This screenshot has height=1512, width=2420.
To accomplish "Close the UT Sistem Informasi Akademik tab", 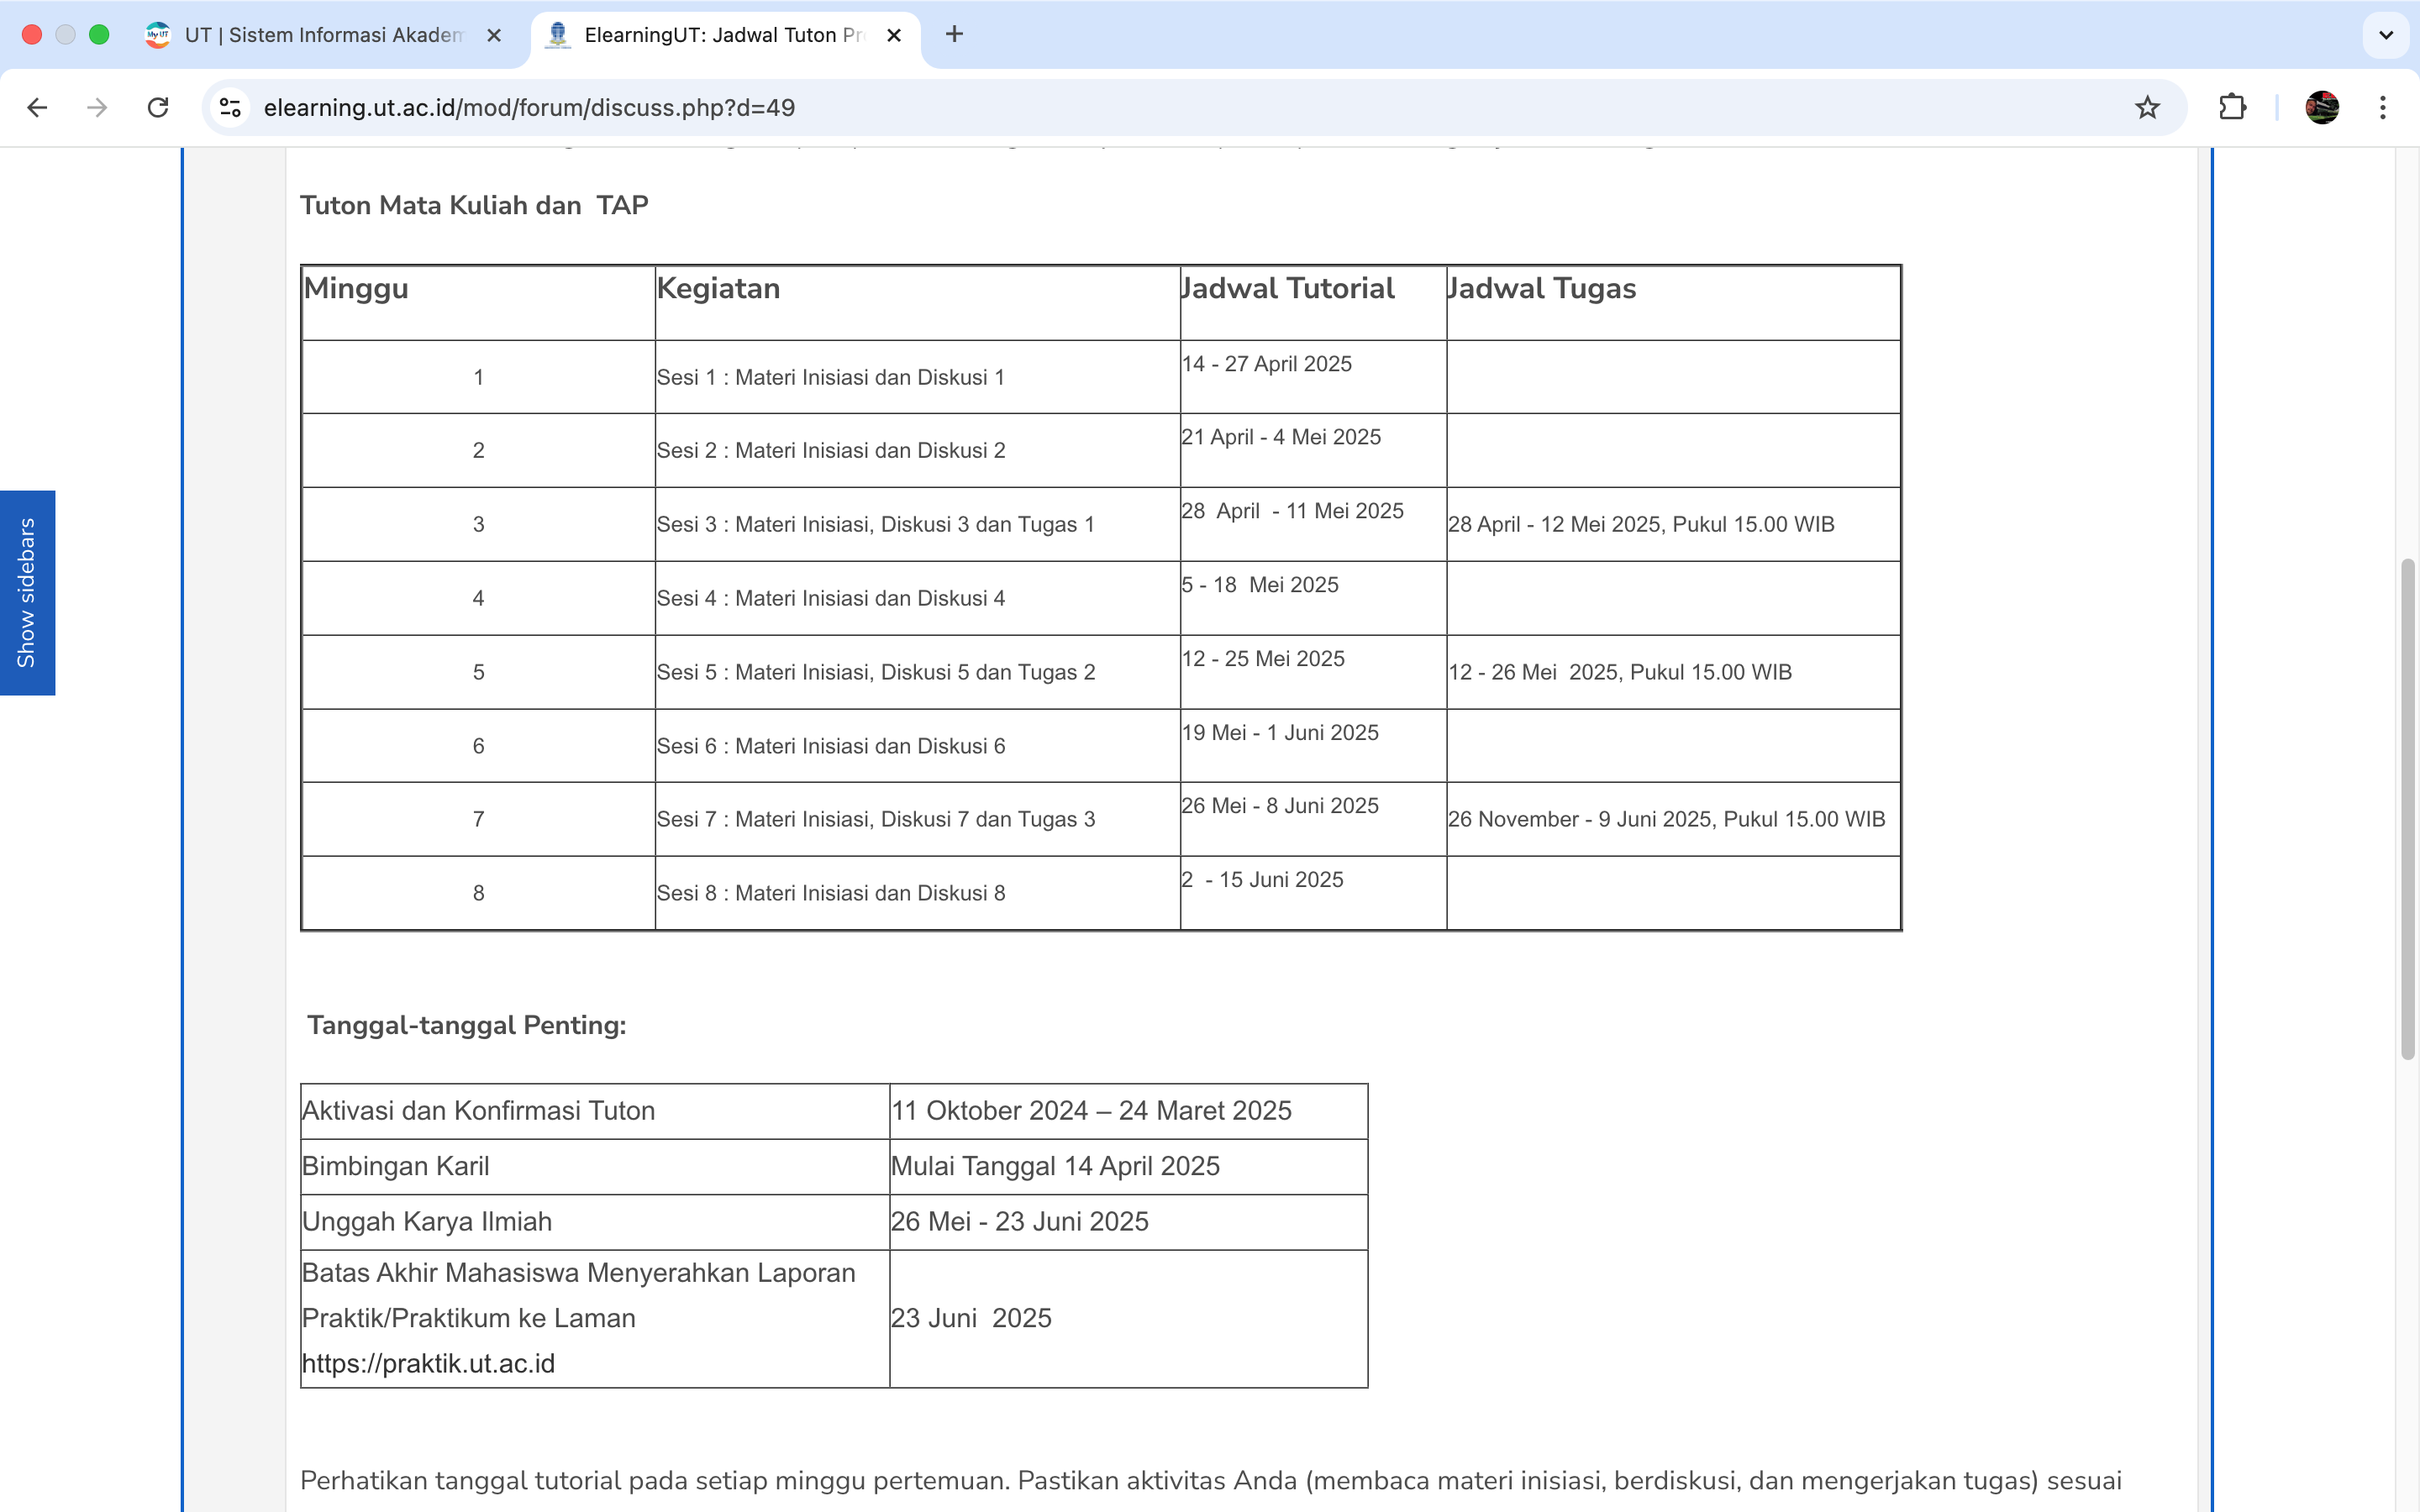I will [x=494, y=35].
